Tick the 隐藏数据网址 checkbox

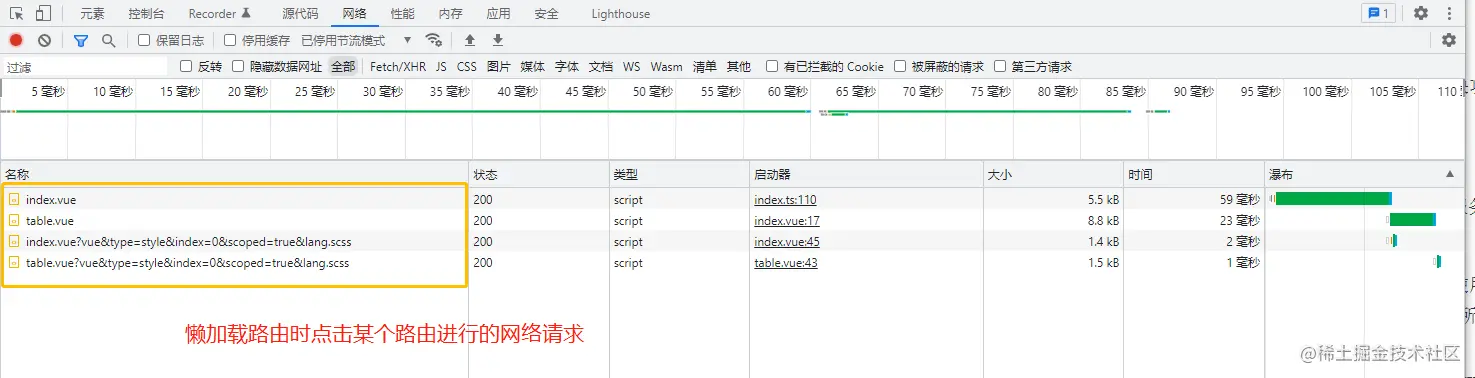pyautogui.click(x=238, y=66)
